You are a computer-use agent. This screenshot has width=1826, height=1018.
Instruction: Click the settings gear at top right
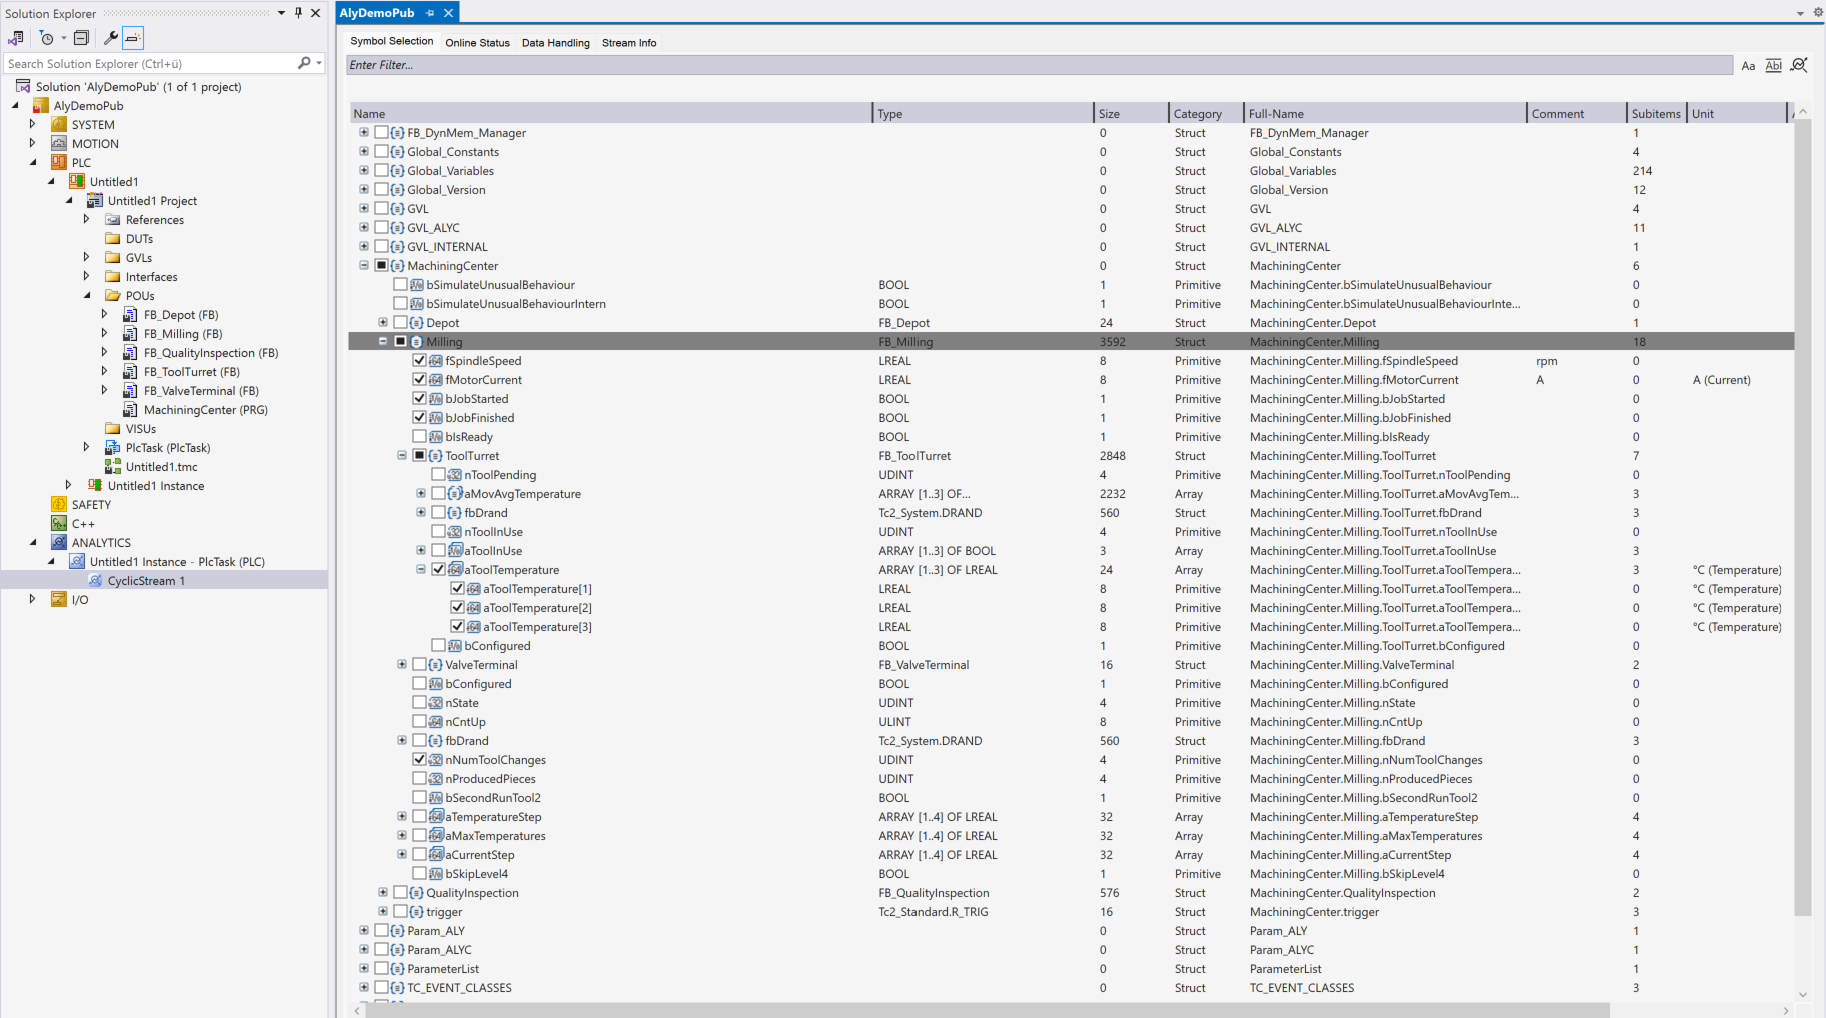tap(1817, 12)
